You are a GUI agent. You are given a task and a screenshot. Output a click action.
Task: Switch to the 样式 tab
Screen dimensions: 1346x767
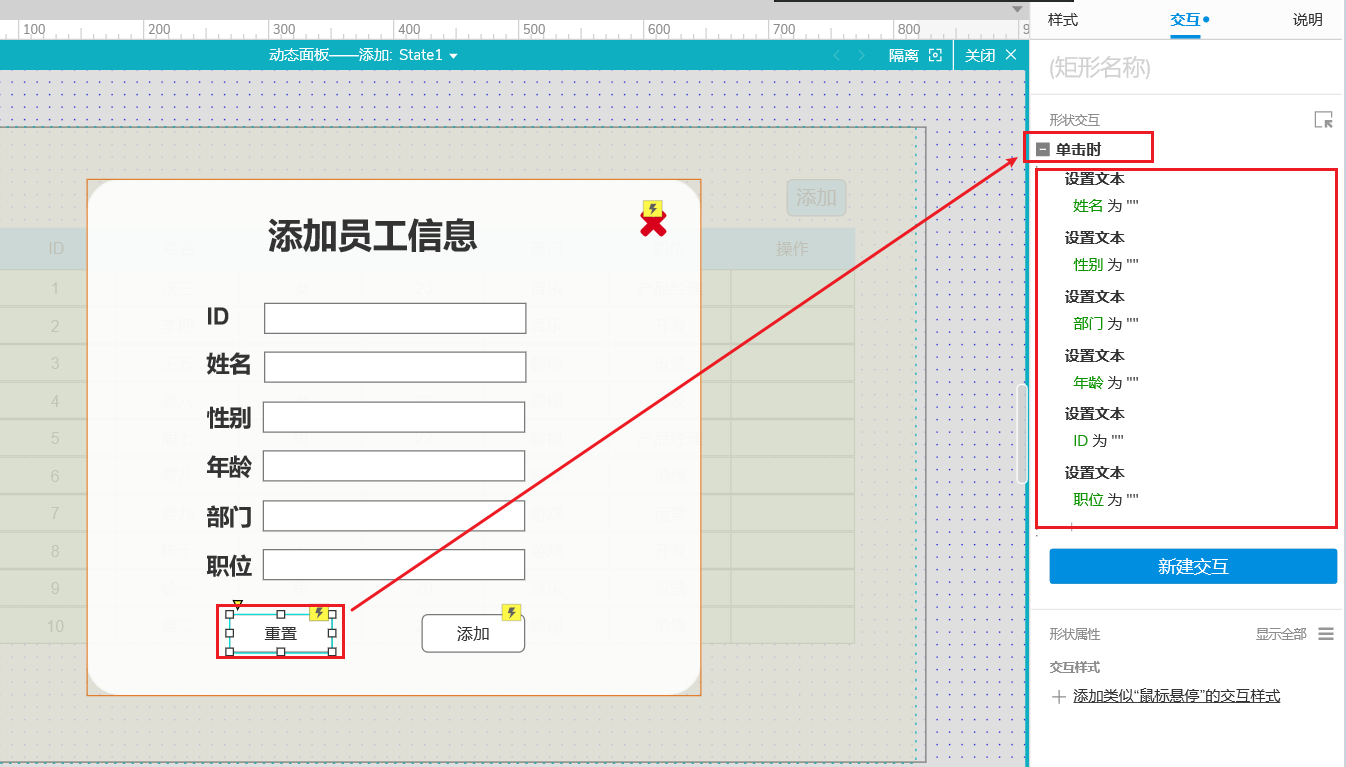point(1063,20)
